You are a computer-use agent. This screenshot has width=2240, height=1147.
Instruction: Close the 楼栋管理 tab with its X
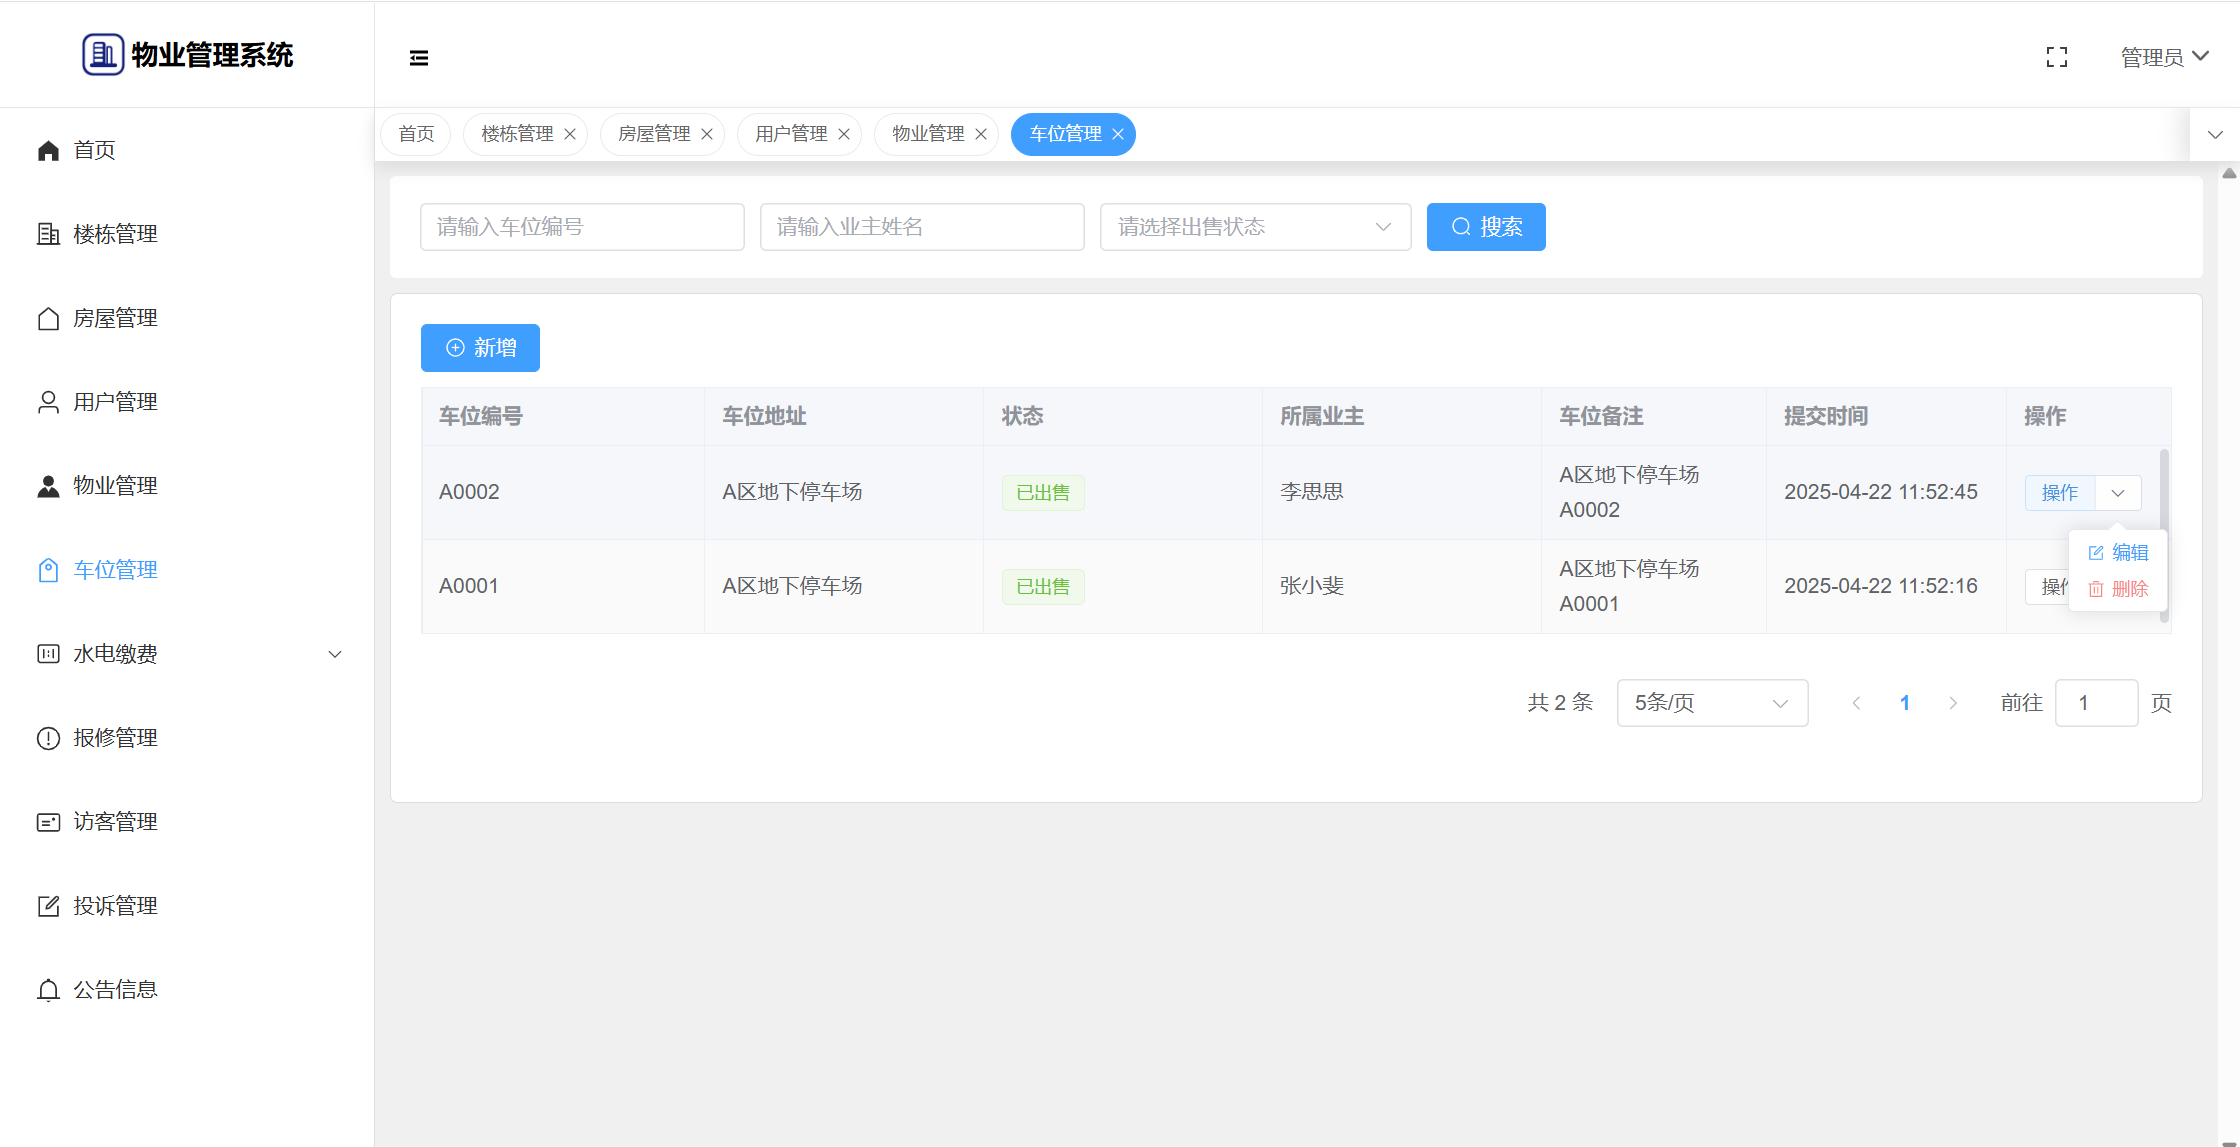click(570, 135)
